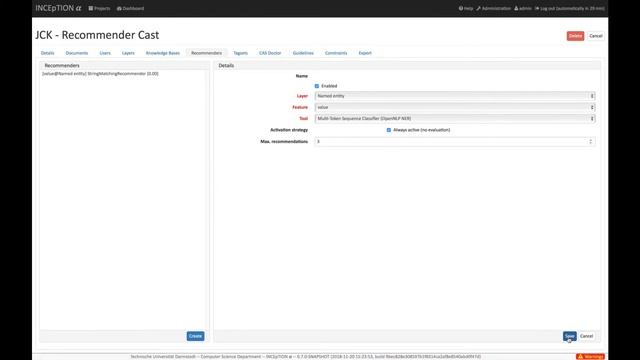The image size is (640, 360).
Task: Click the red Delete project button
Action: point(575,36)
